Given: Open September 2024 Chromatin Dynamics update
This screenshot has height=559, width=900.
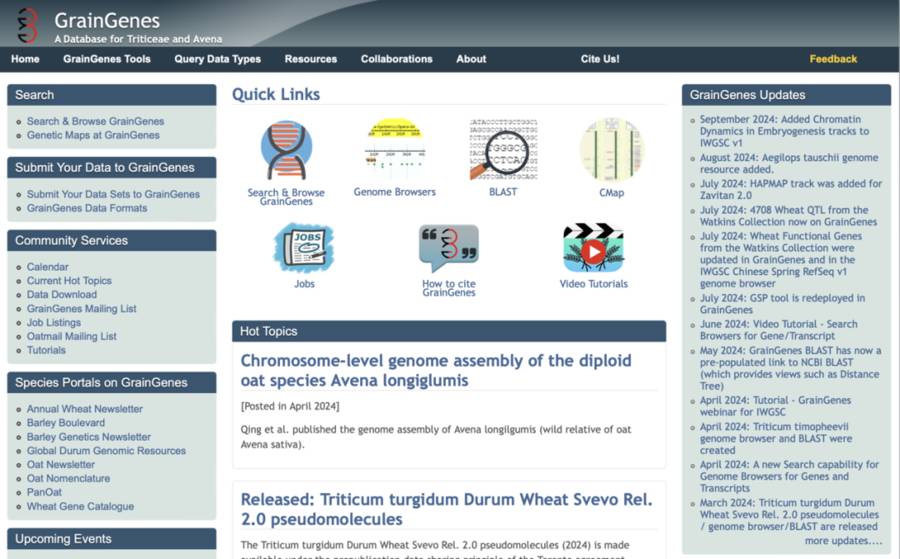Looking at the screenshot, I should 784,131.
